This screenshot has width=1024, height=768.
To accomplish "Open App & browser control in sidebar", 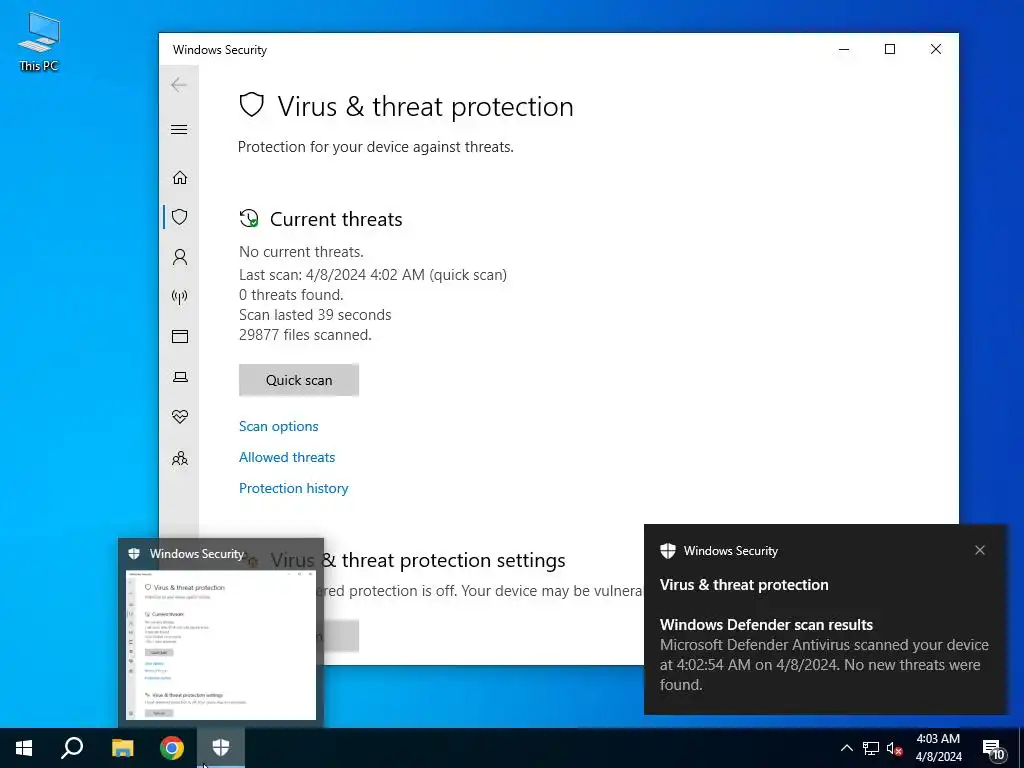I will pyautogui.click(x=180, y=336).
